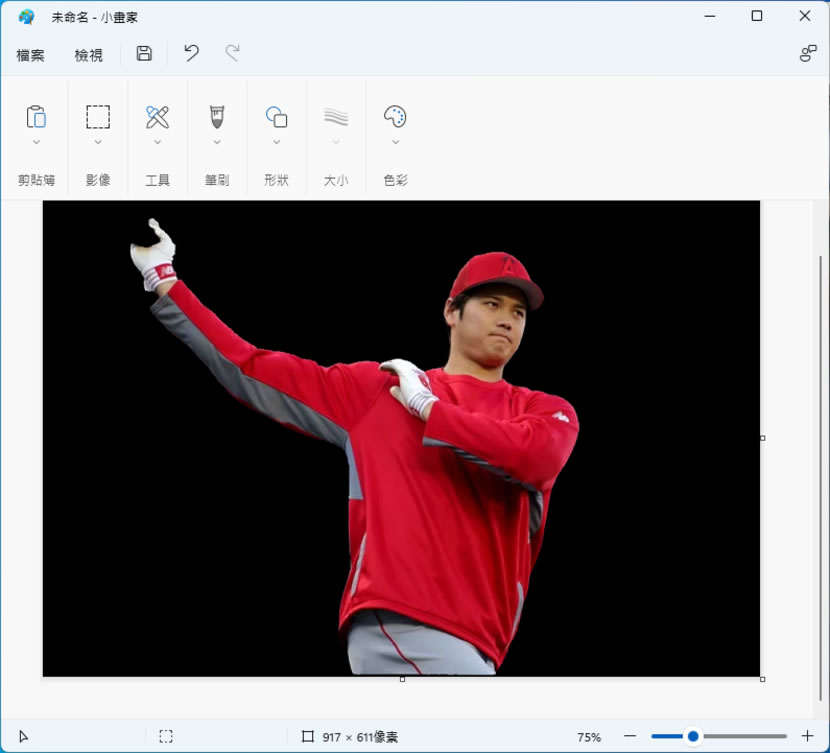This screenshot has height=753, width=830.
Task: Open the 檢視 (View) menu
Action: (x=88, y=55)
